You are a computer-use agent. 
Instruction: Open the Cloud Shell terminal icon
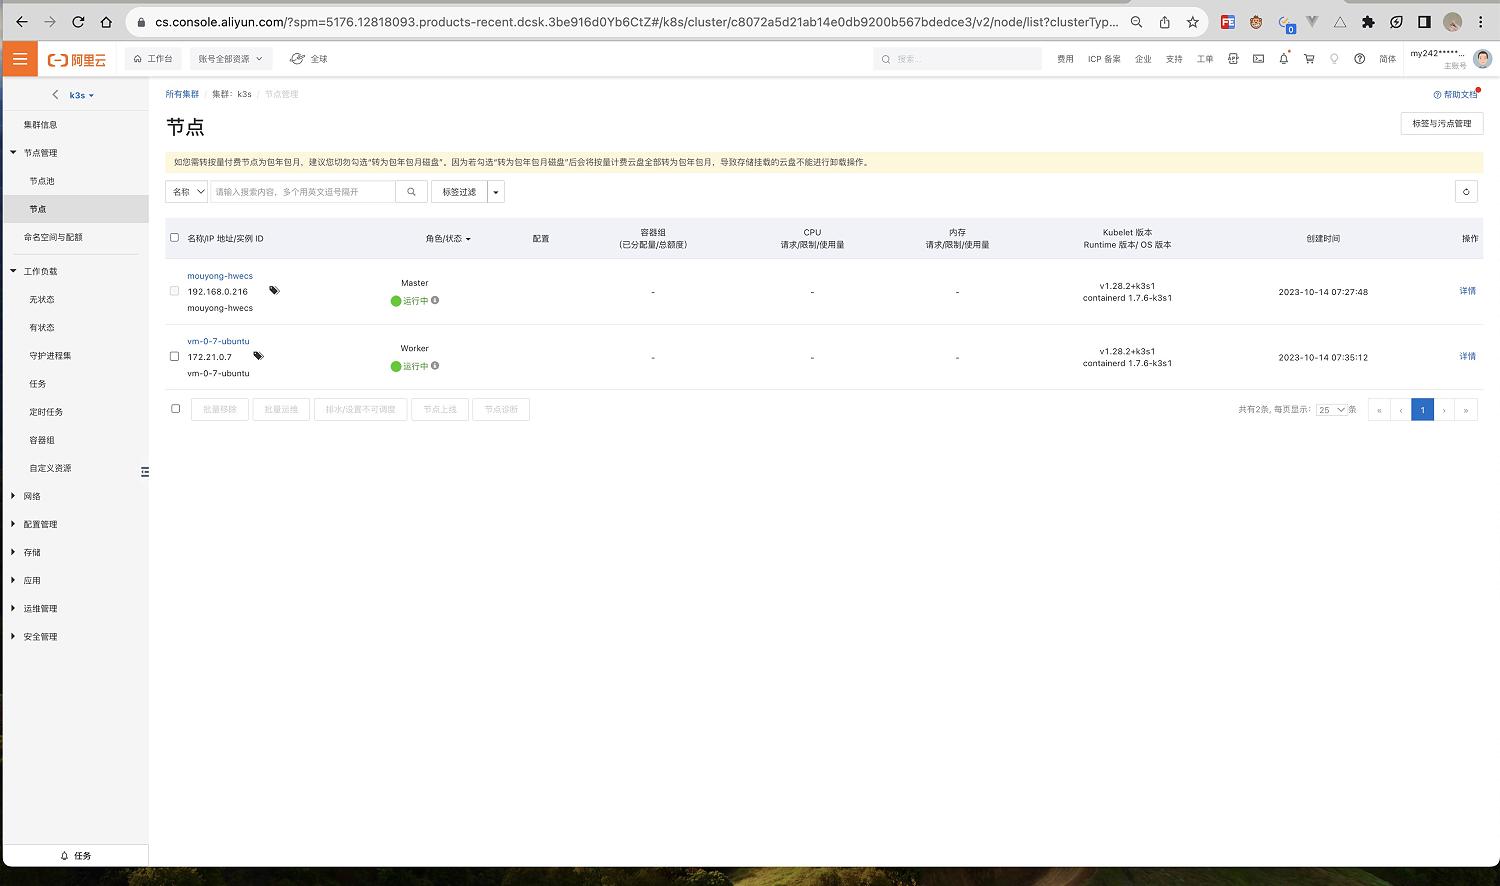(1259, 59)
